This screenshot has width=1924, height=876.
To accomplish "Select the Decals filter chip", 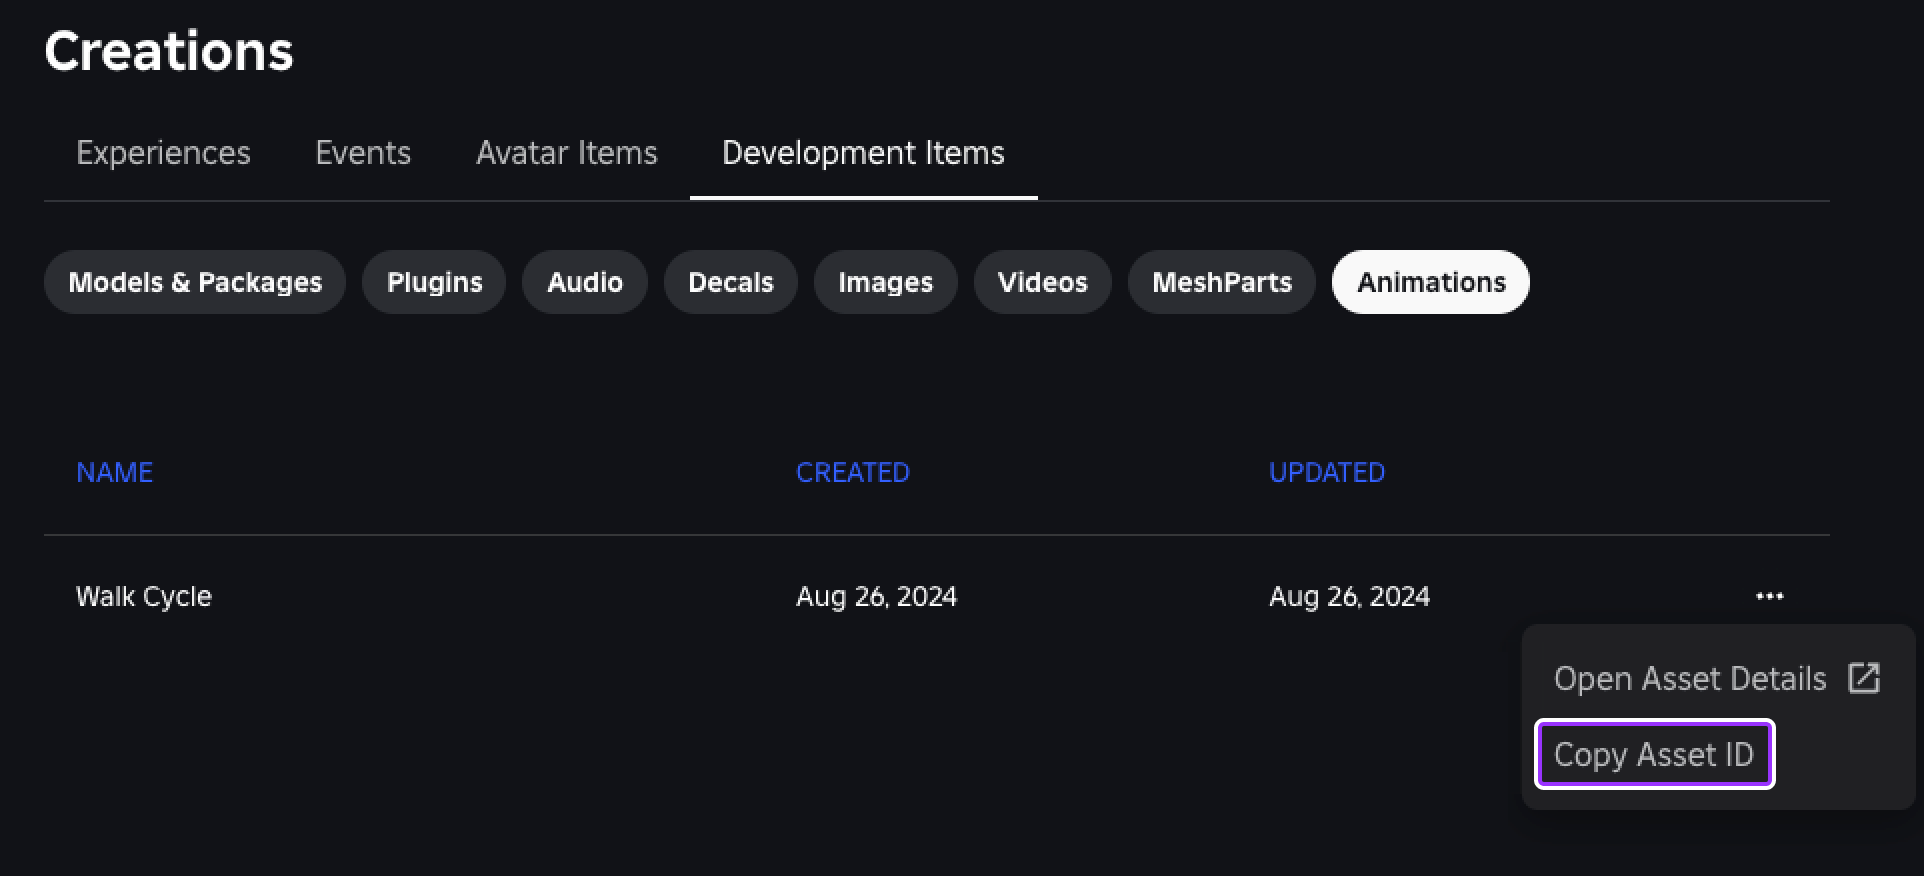I will tap(731, 282).
